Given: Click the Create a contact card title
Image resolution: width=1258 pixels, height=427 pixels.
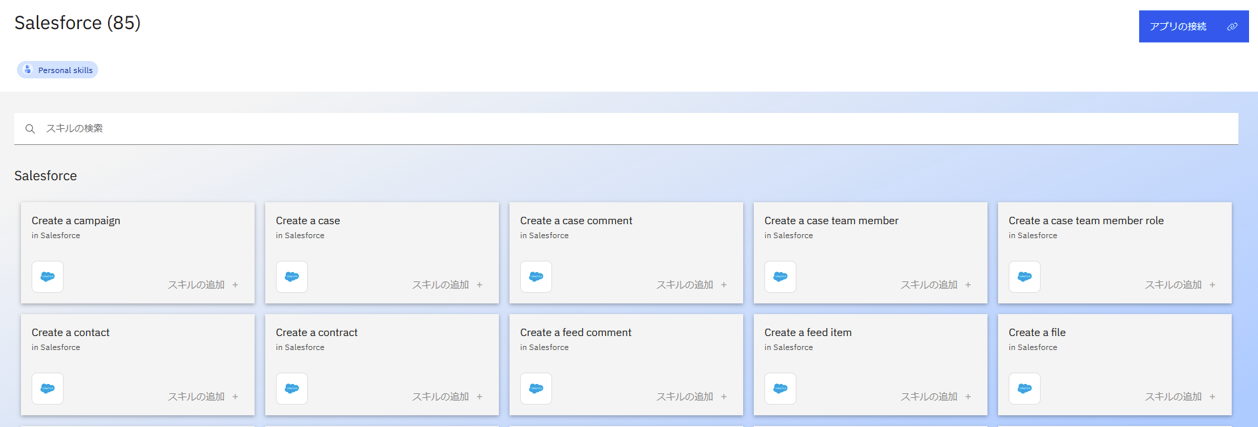Looking at the screenshot, I should 70,333.
